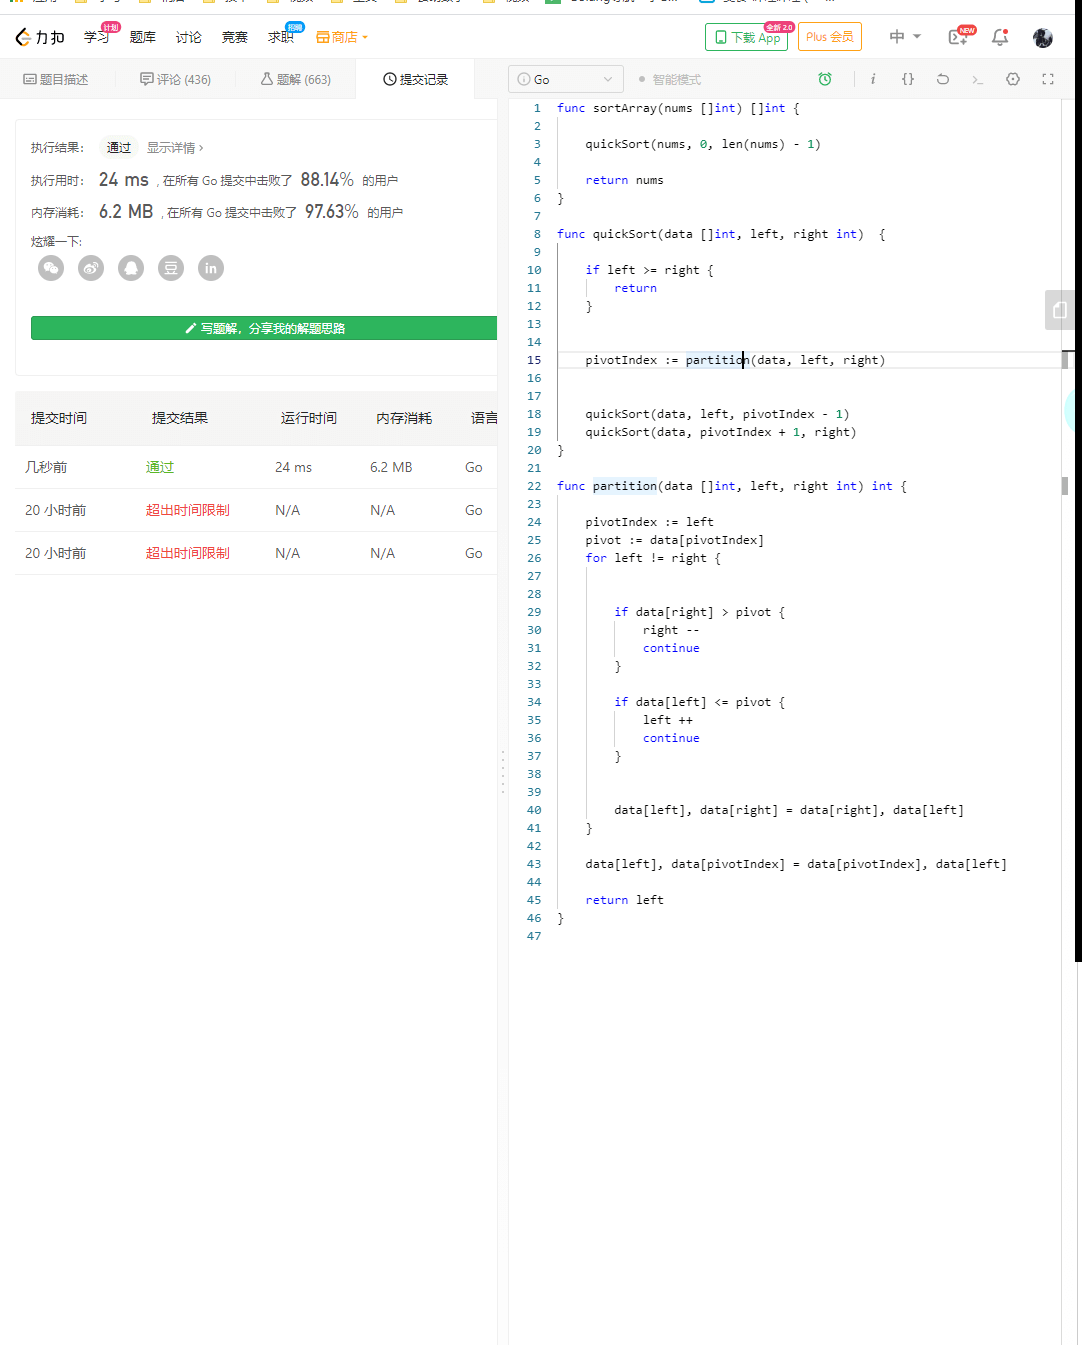Click the LeetCode 力扣 logo
This screenshot has width=1082, height=1345.
(x=40, y=37)
